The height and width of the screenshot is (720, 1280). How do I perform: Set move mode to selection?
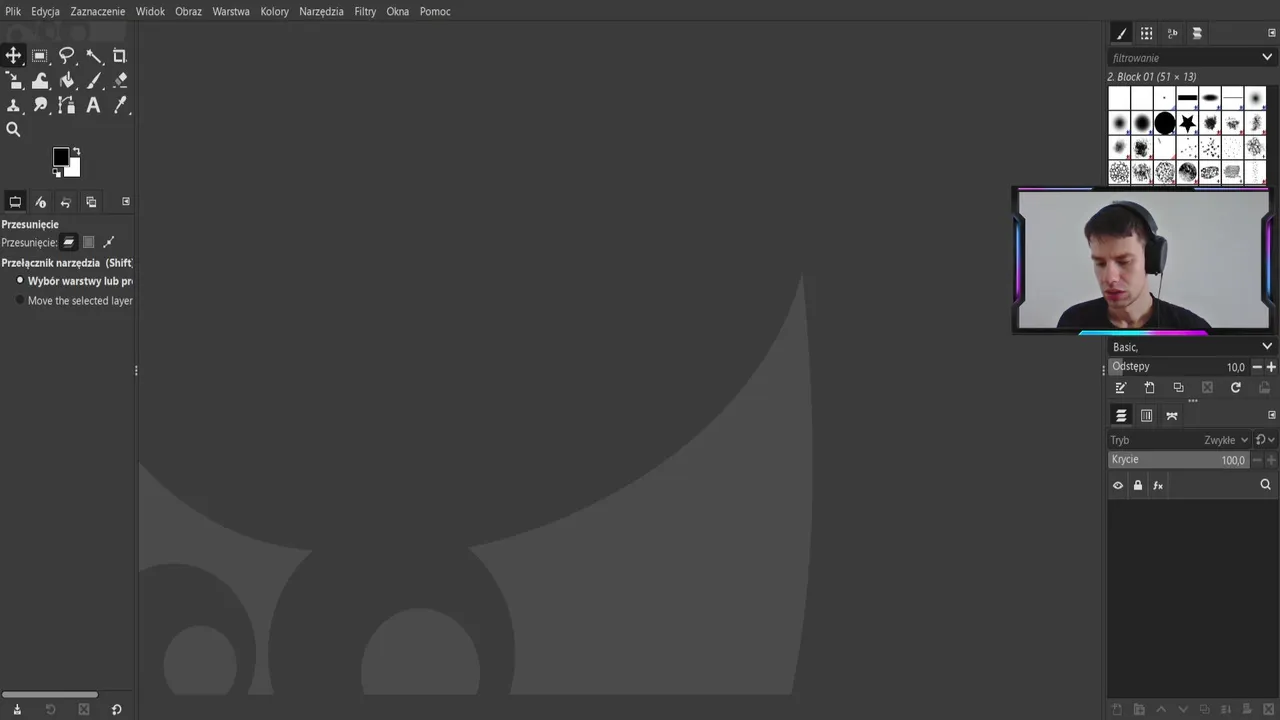(x=88, y=242)
